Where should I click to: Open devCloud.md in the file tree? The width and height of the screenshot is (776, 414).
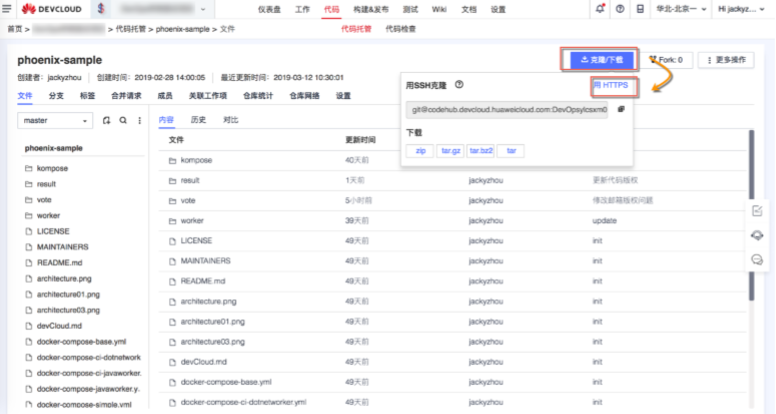pos(59,326)
